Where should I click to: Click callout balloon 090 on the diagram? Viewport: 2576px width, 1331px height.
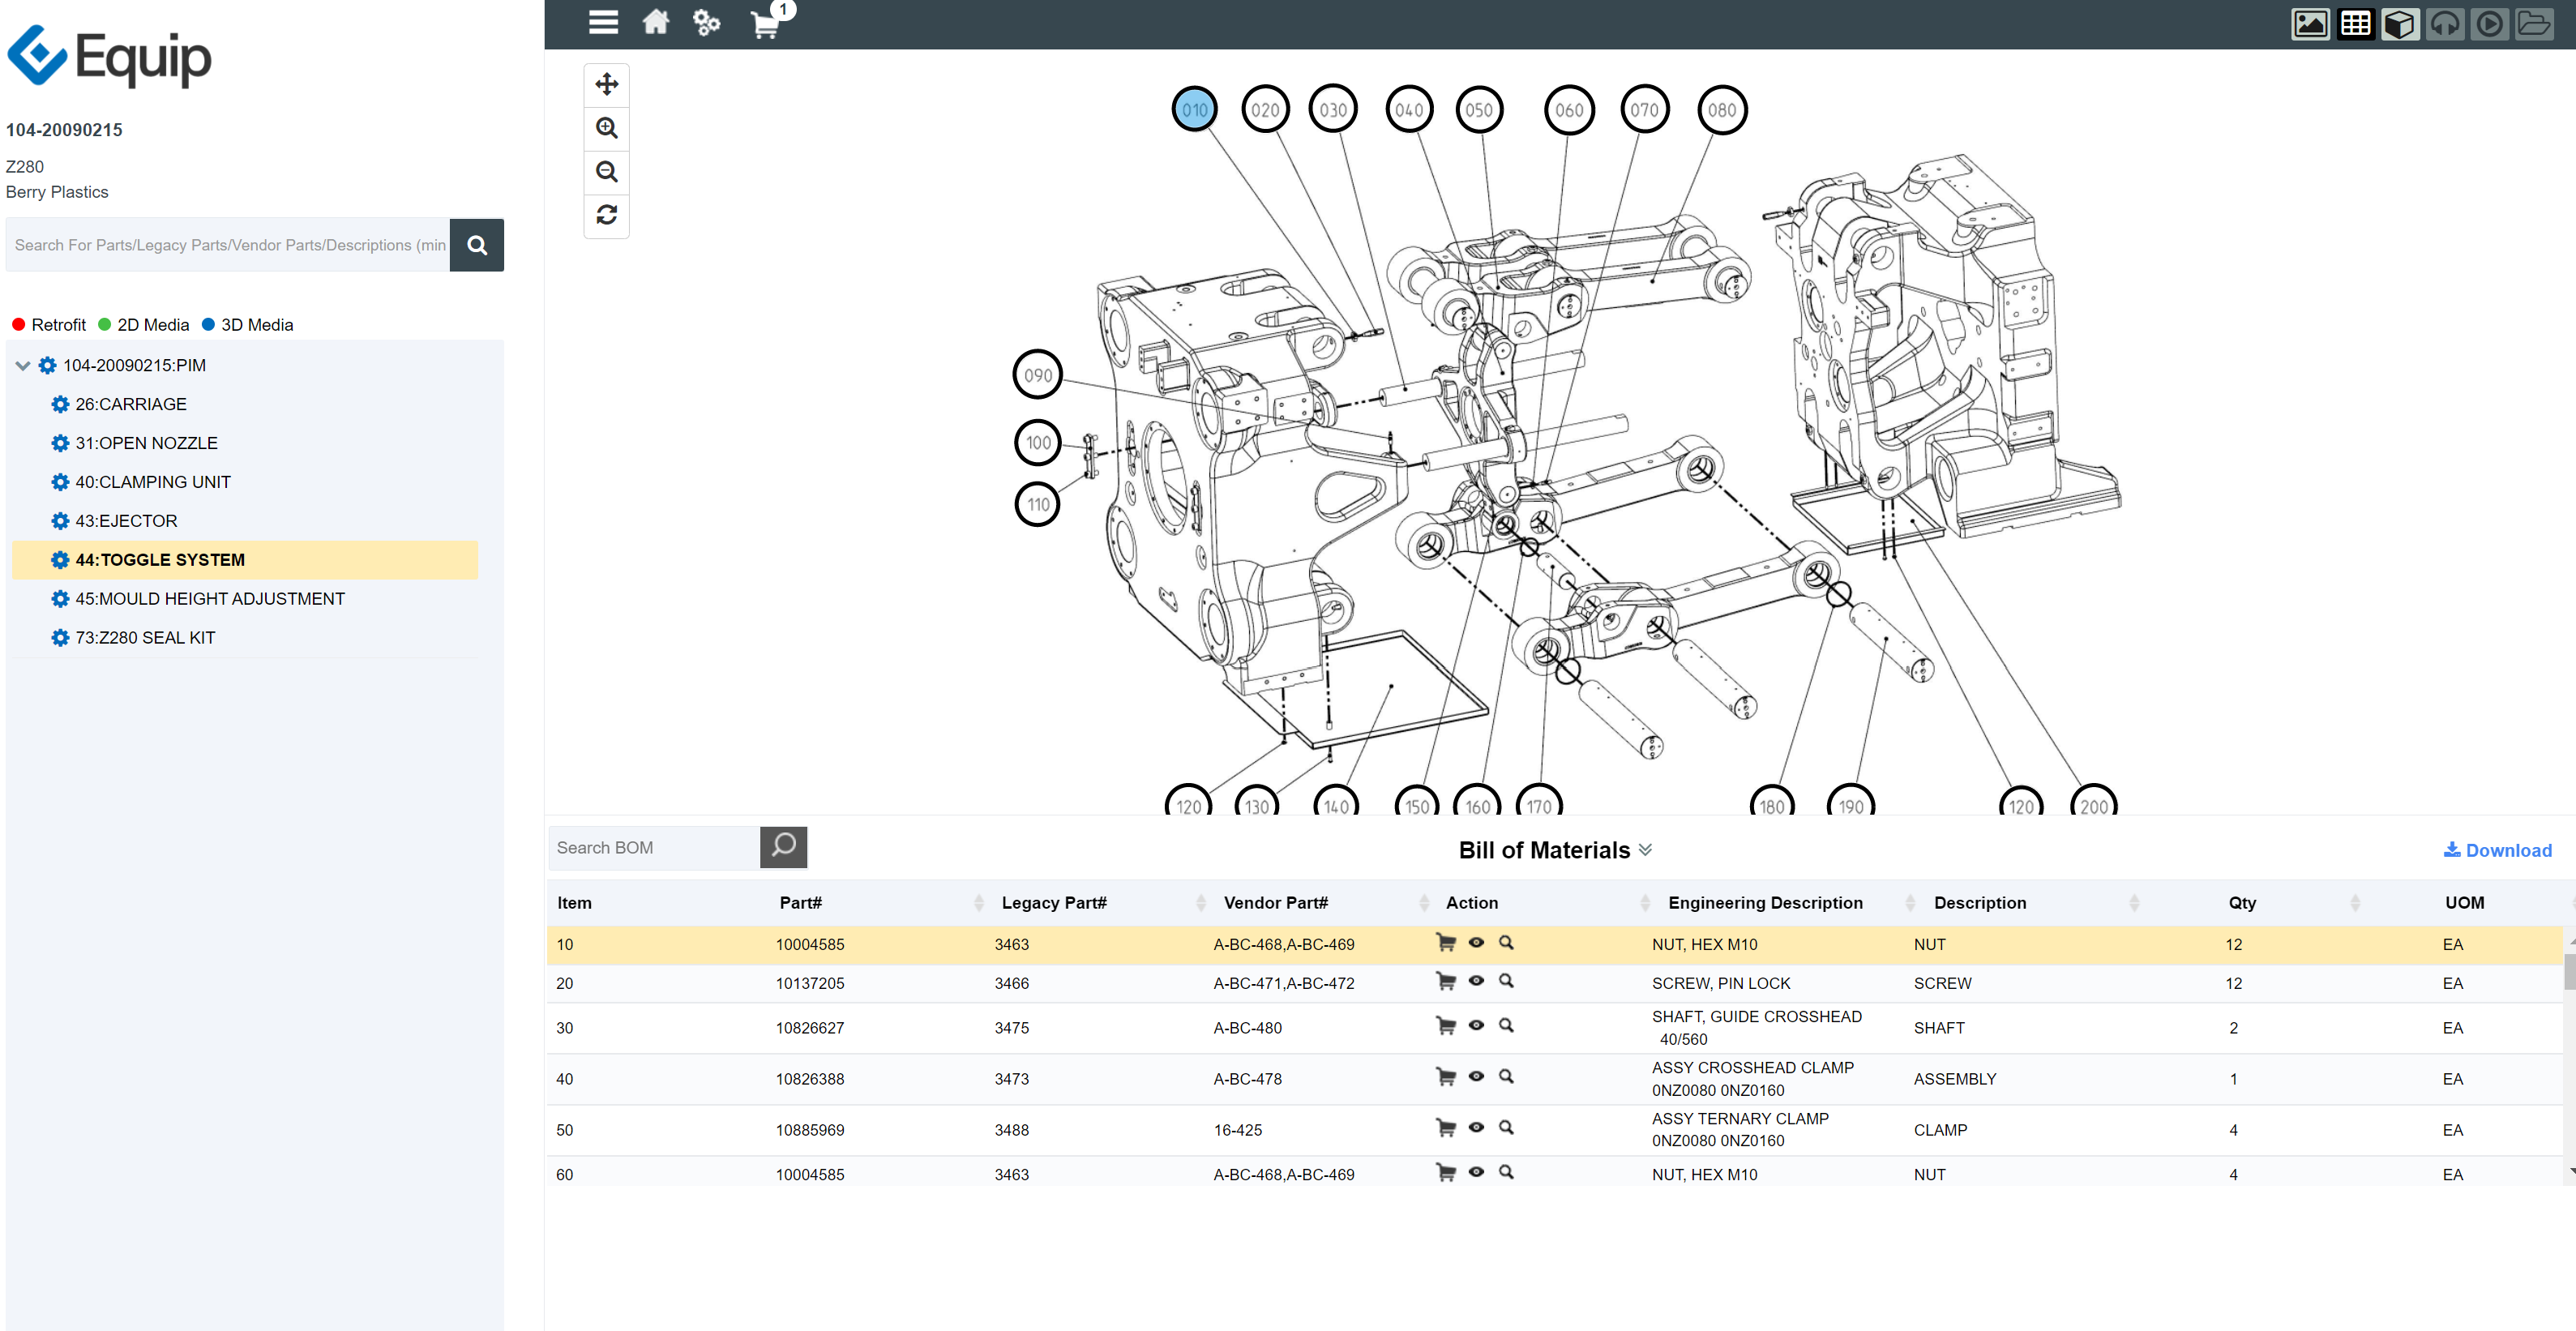pyautogui.click(x=1038, y=375)
